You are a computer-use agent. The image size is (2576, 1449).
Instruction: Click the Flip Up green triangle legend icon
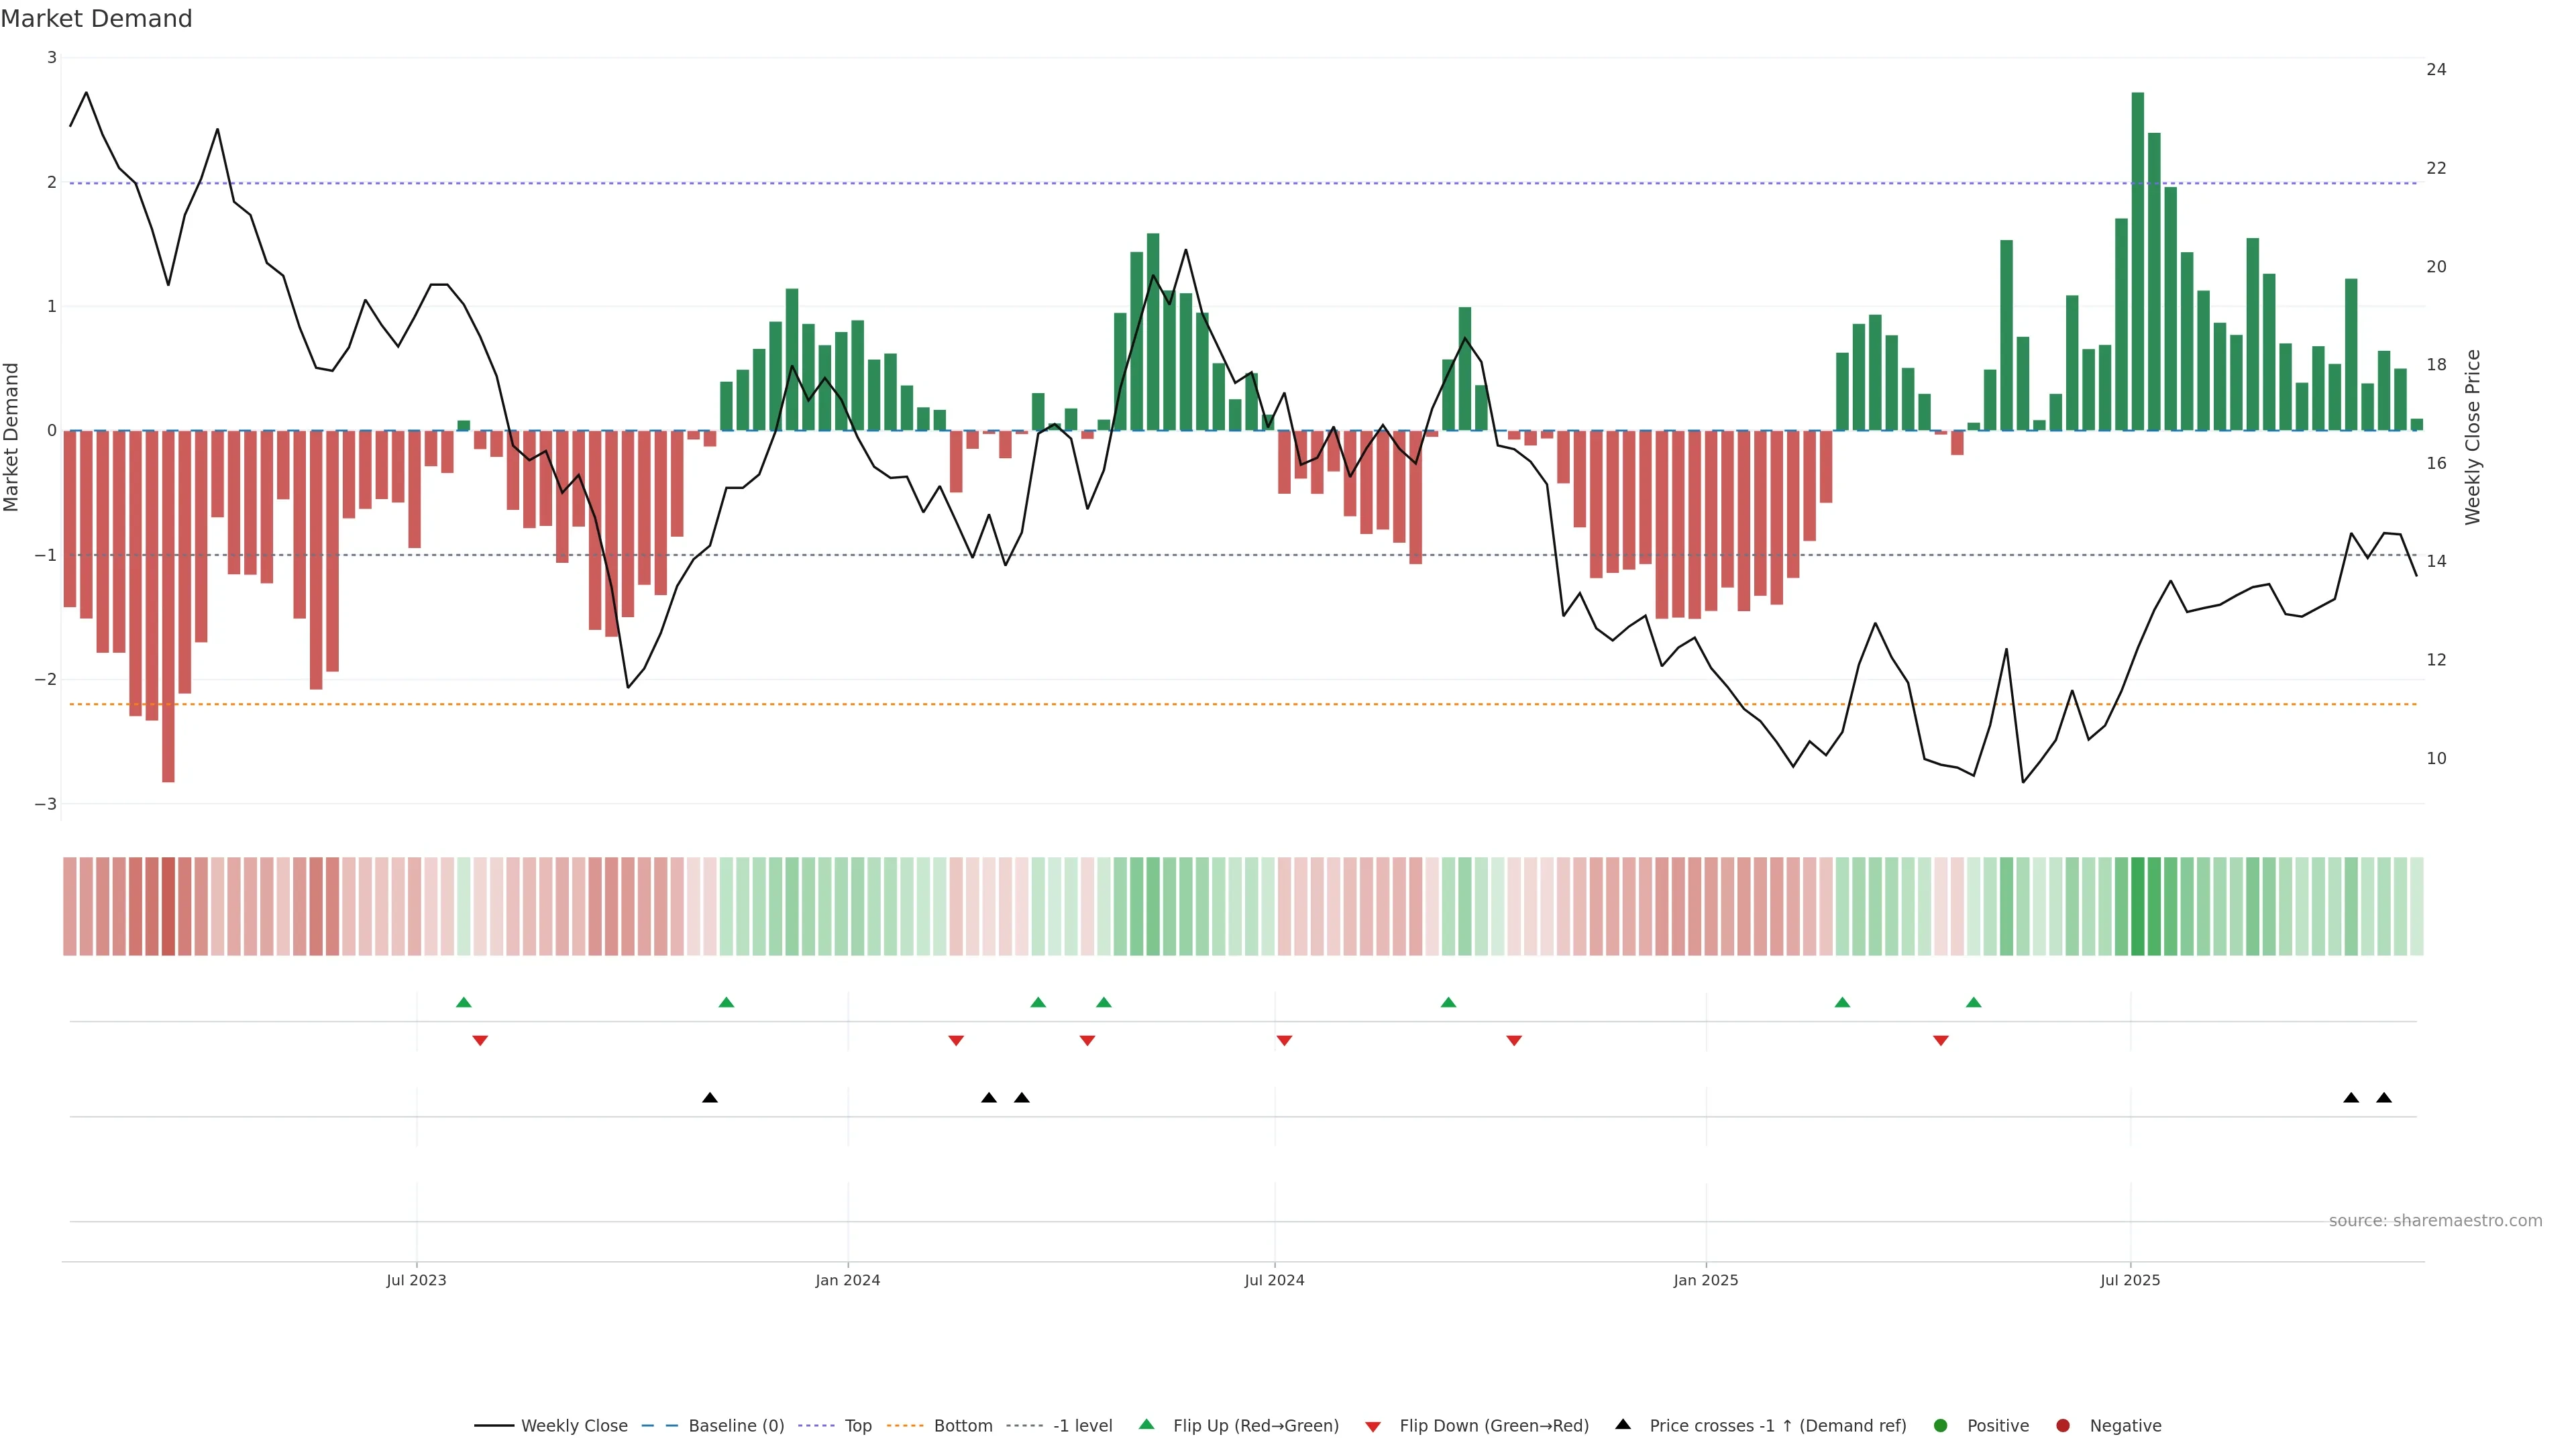click(x=1146, y=1424)
